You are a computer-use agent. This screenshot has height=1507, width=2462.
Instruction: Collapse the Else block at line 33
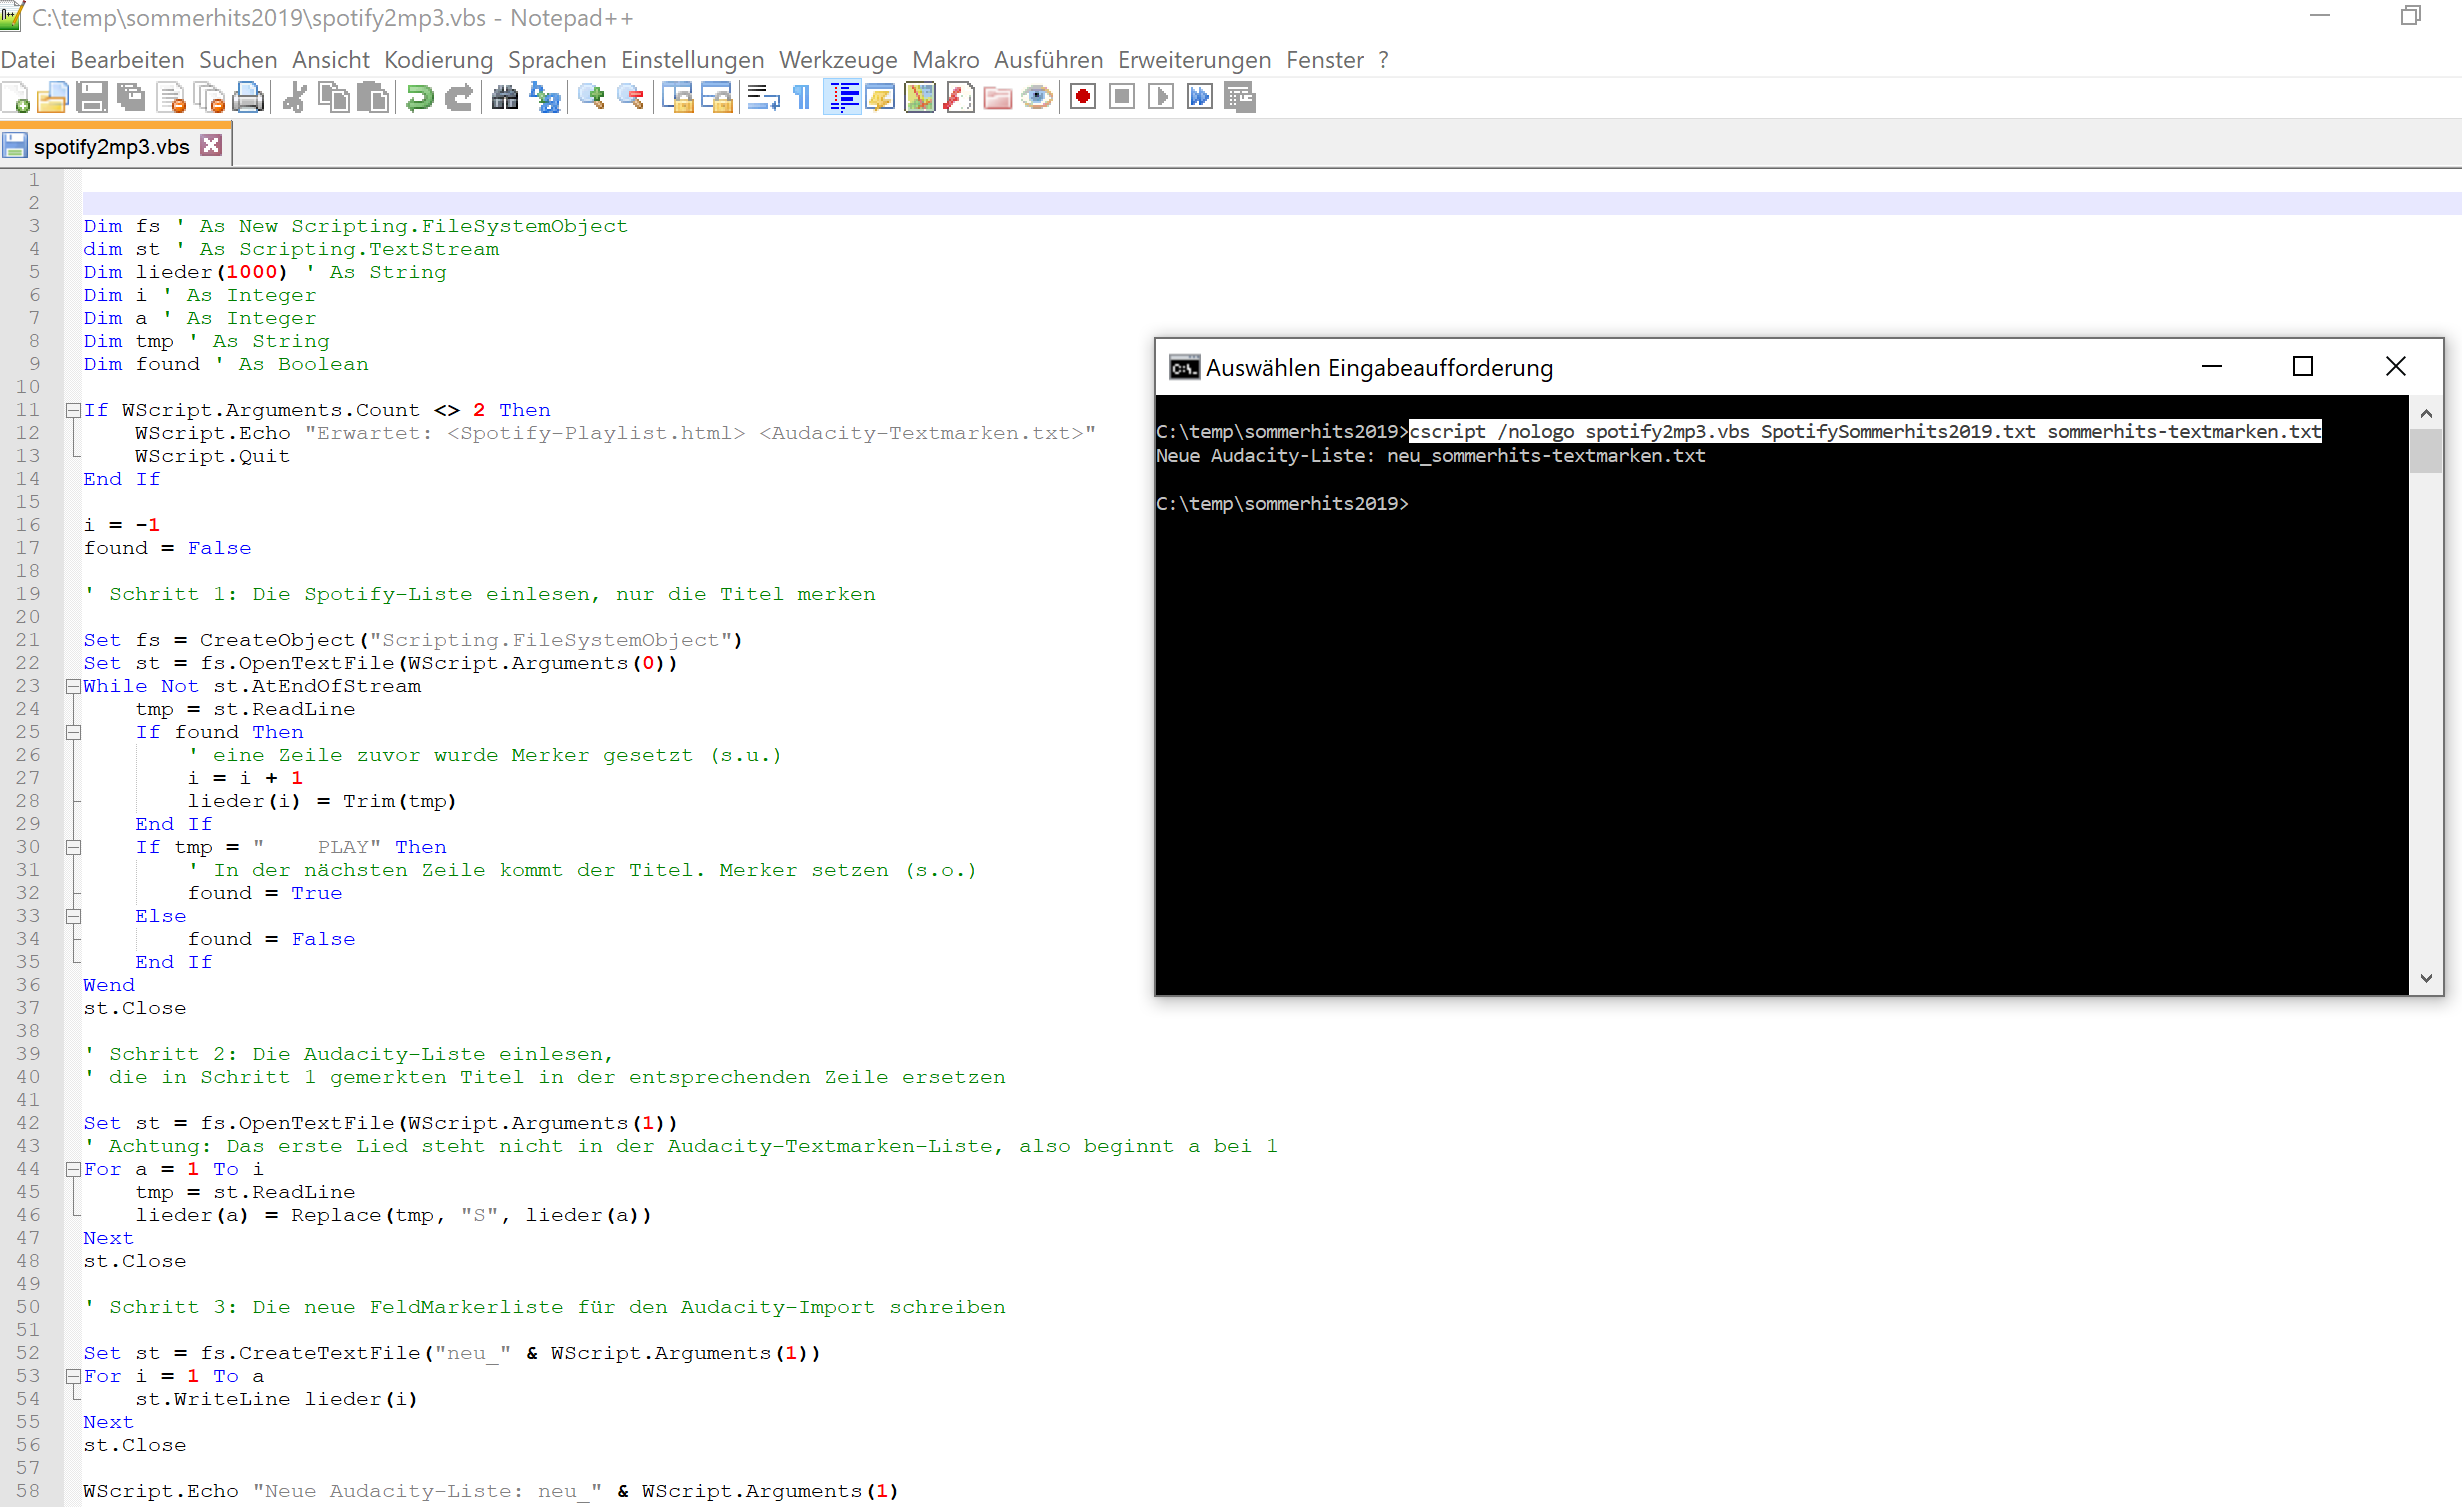pyautogui.click(x=73, y=916)
